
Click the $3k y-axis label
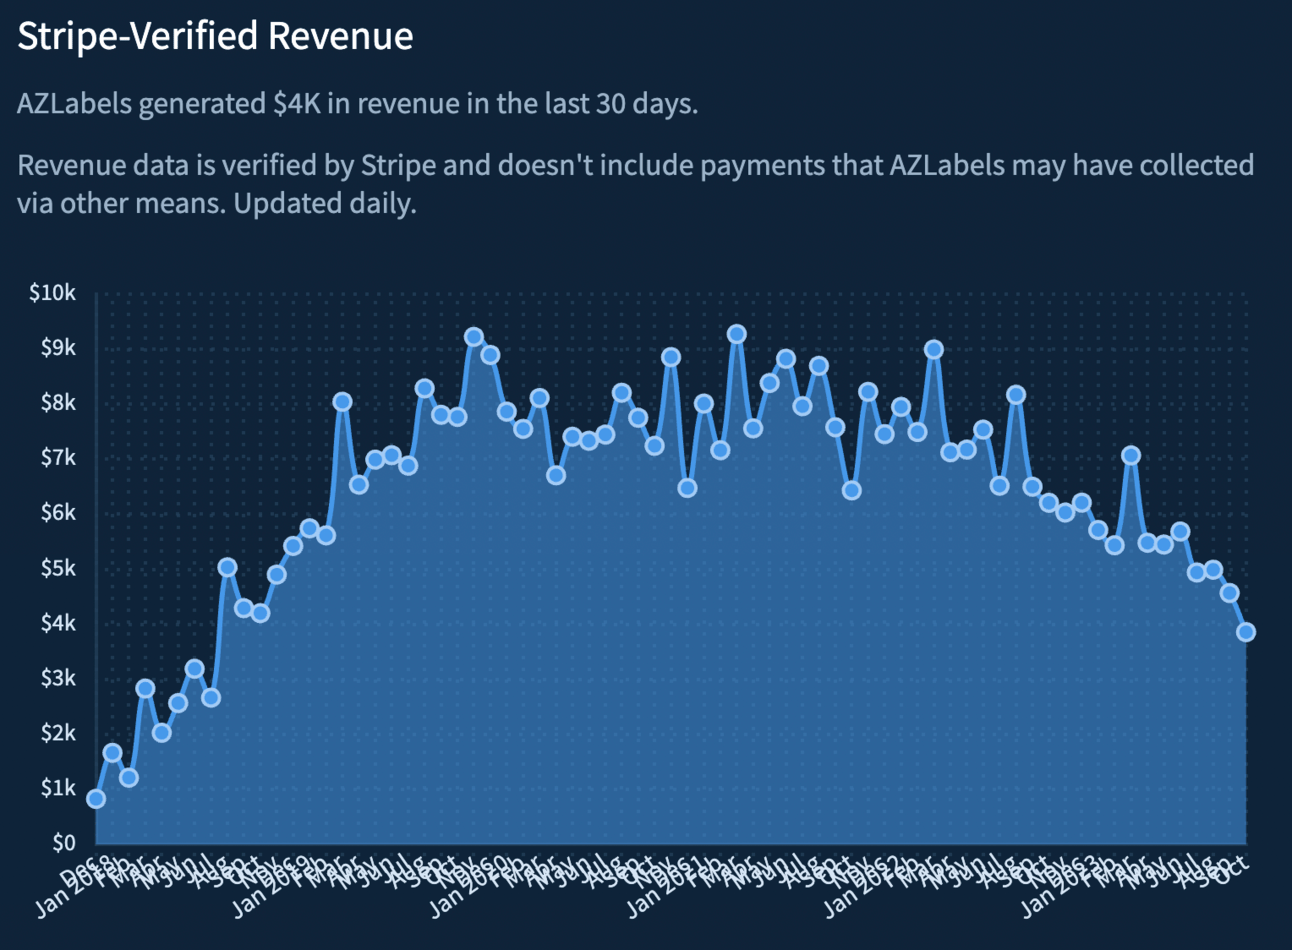pyautogui.click(x=58, y=678)
